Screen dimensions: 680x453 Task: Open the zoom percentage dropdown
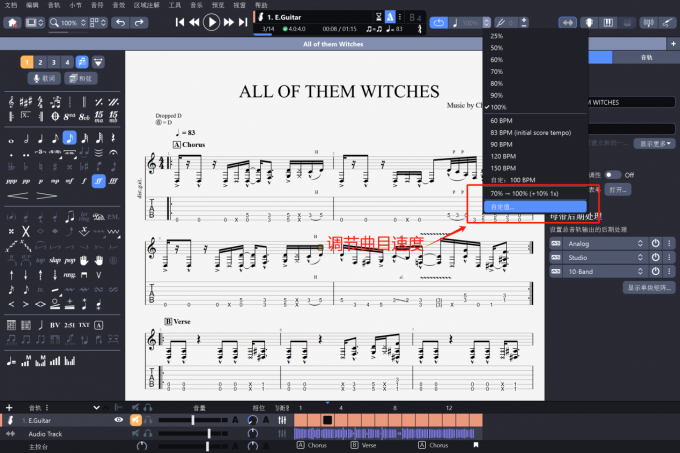point(71,22)
